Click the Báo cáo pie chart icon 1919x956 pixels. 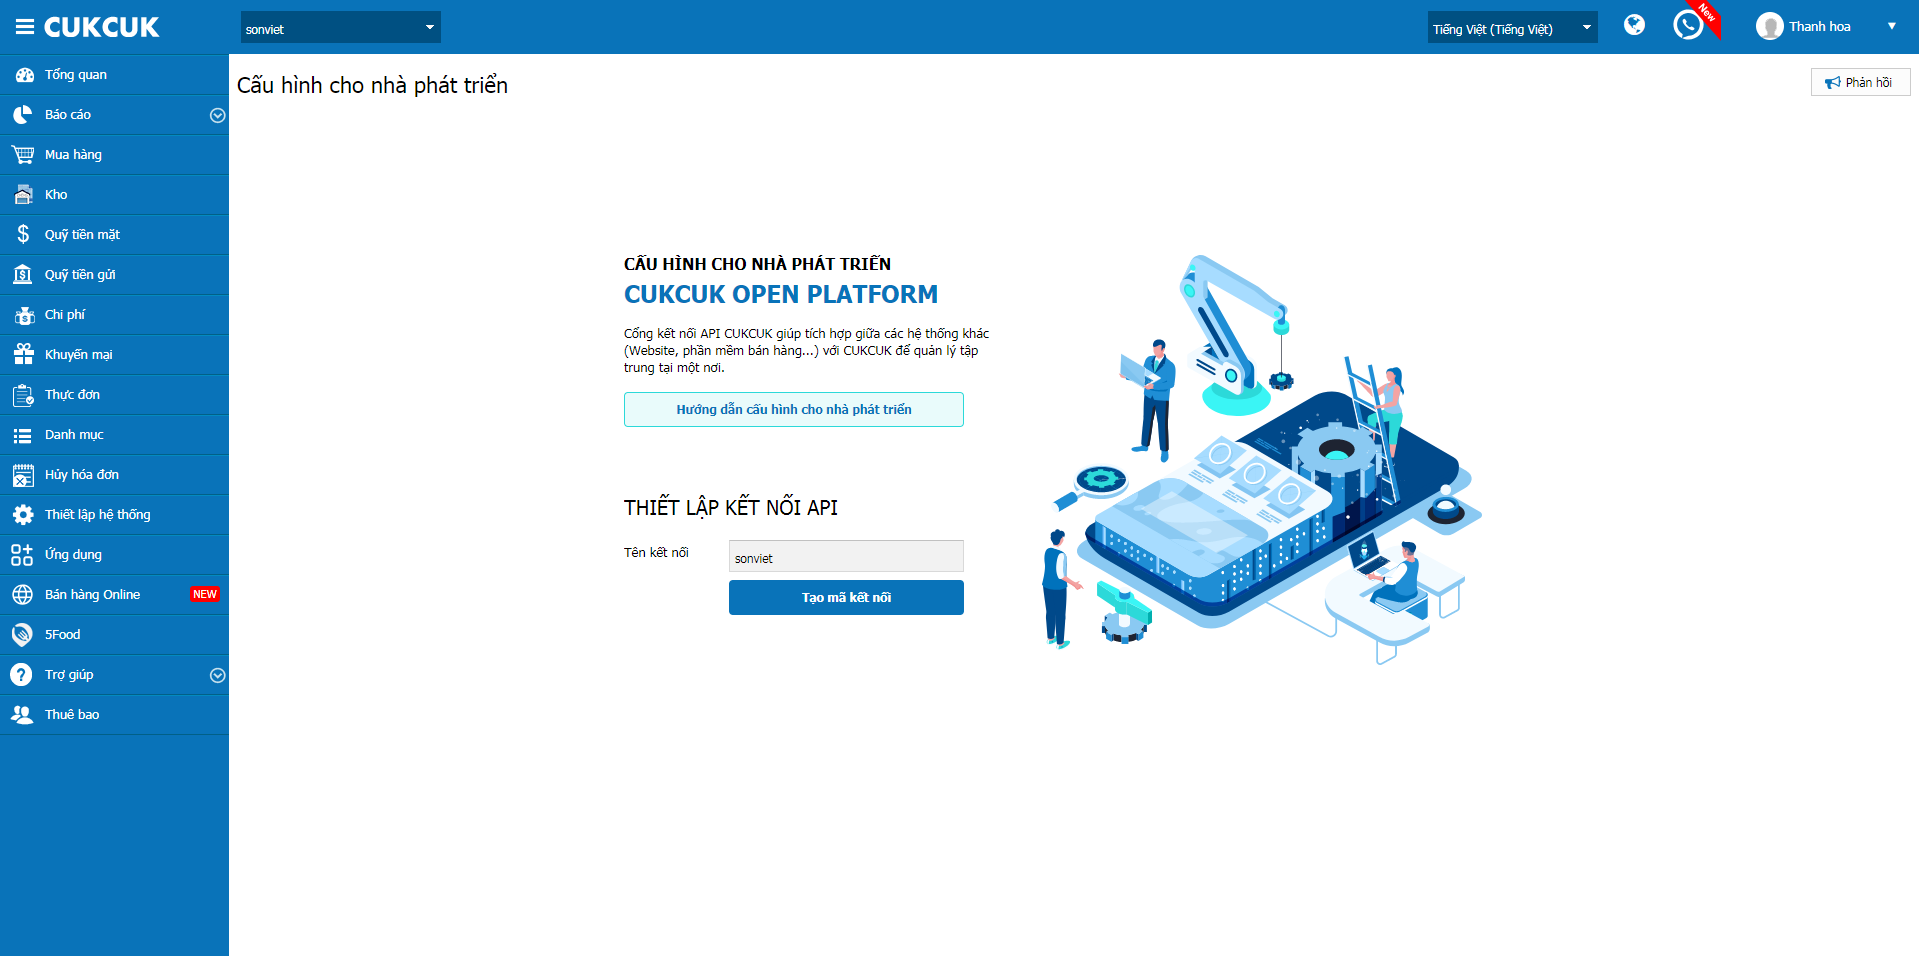point(23,115)
